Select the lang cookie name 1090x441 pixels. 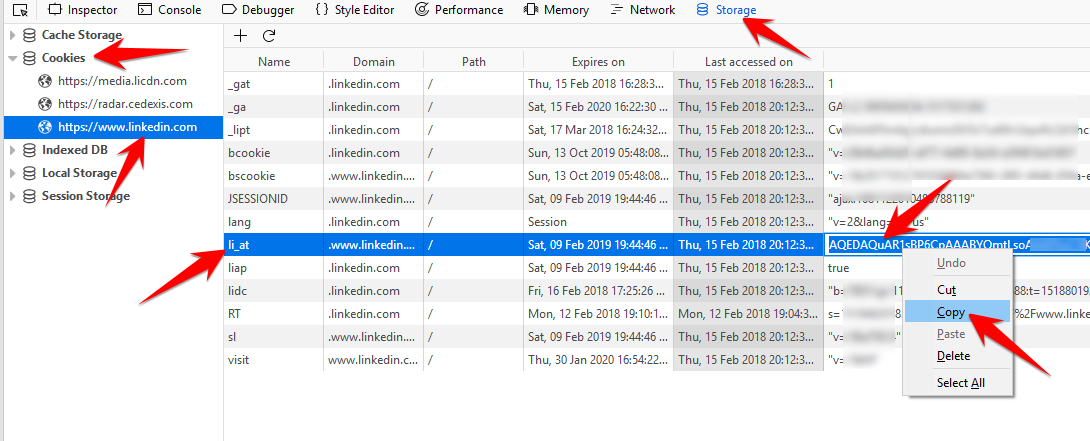pyautogui.click(x=239, y=222)
